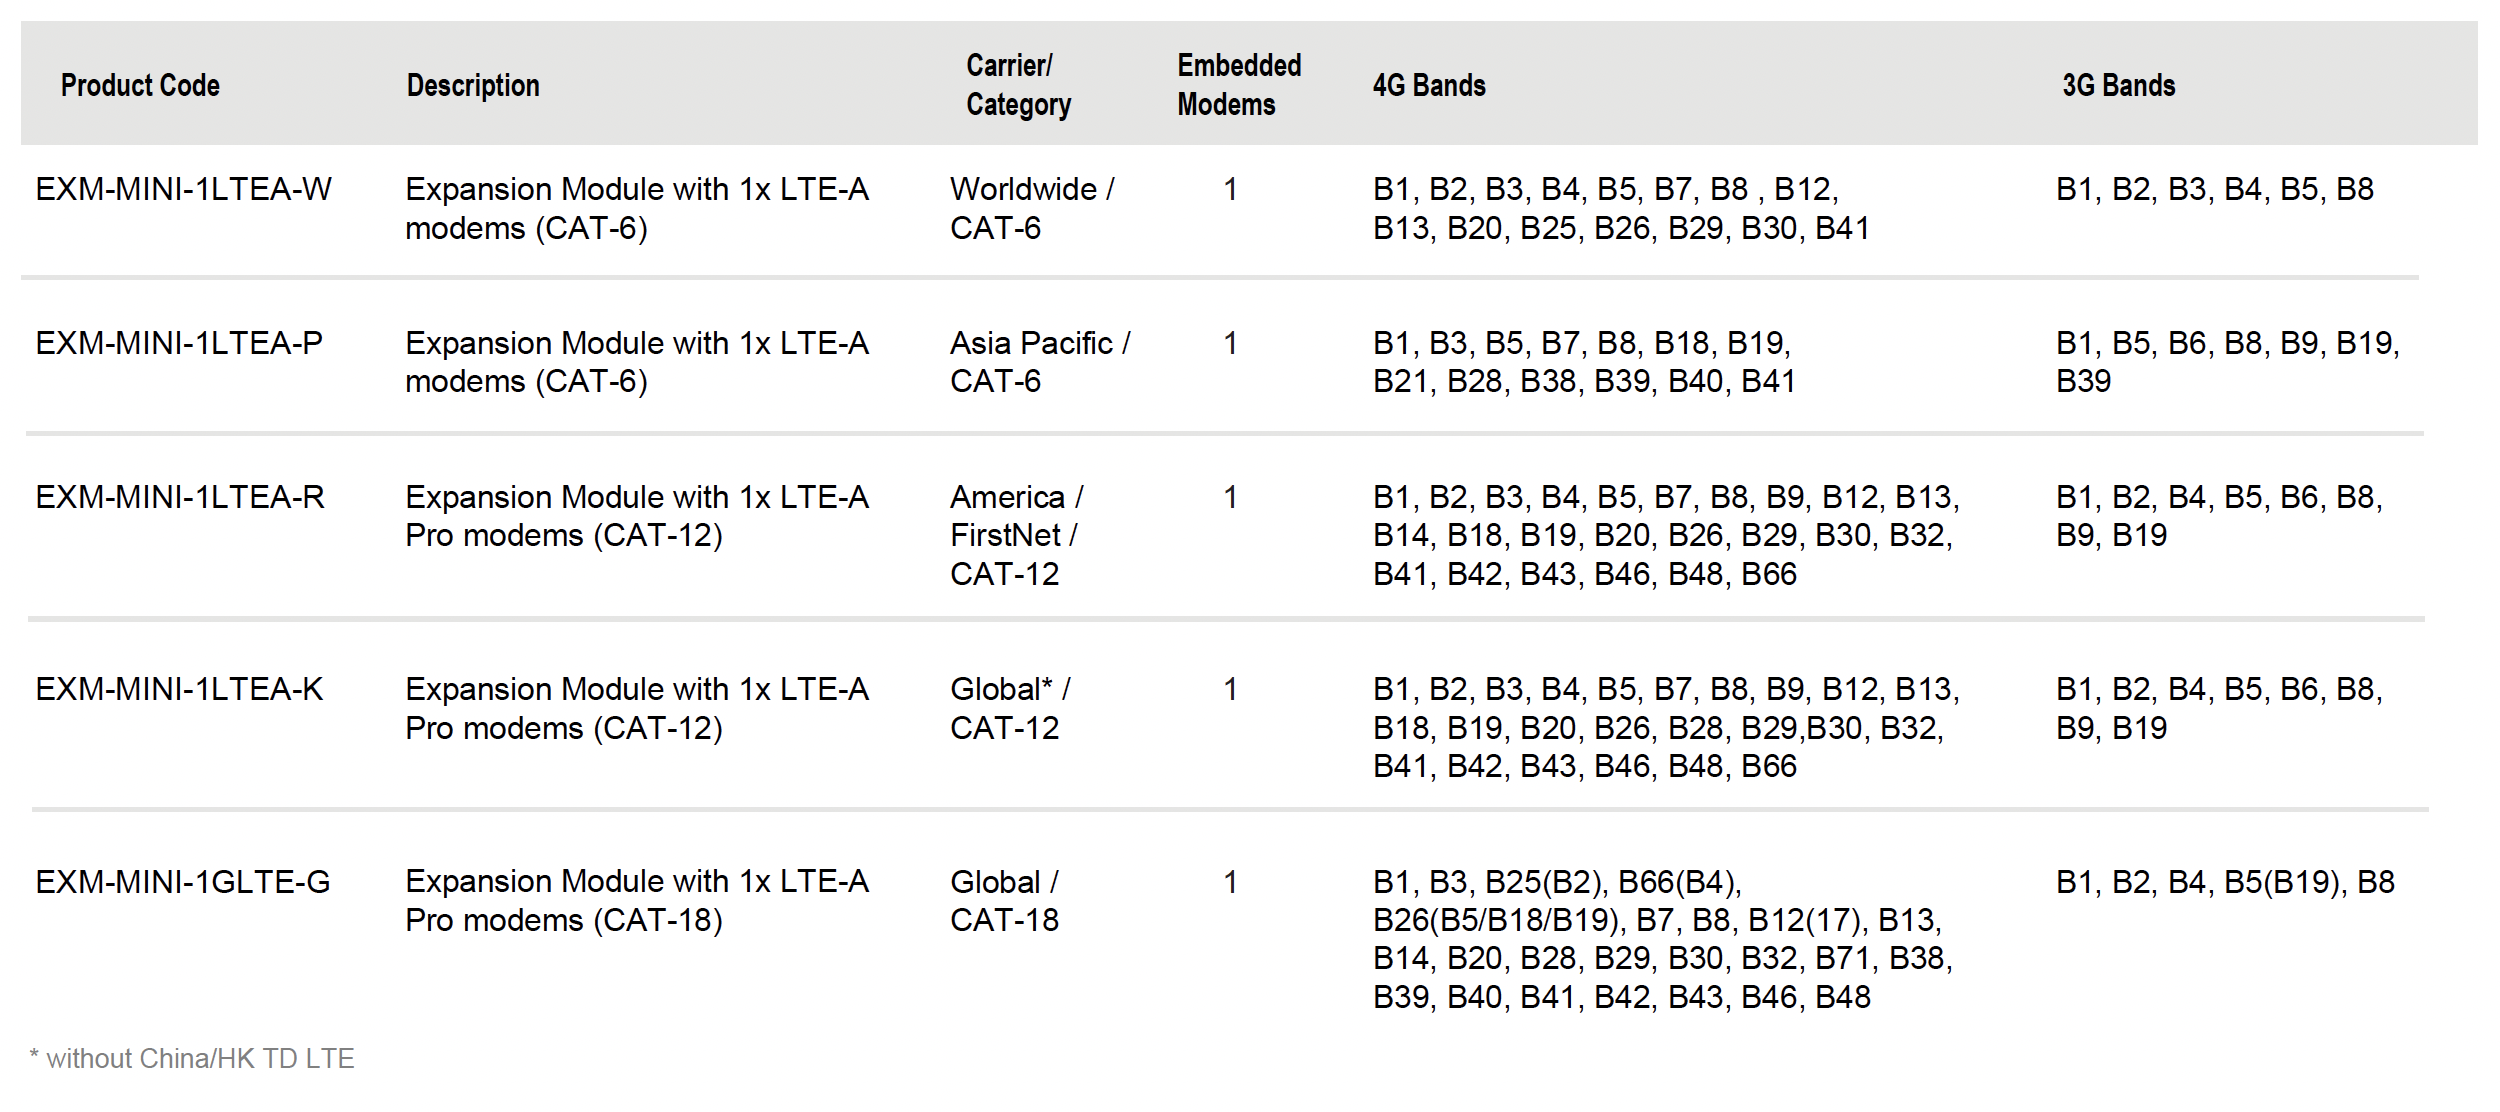Click the Embedded Modems column header
Screen dimensions: 2500x1112
coord(1238,85)
